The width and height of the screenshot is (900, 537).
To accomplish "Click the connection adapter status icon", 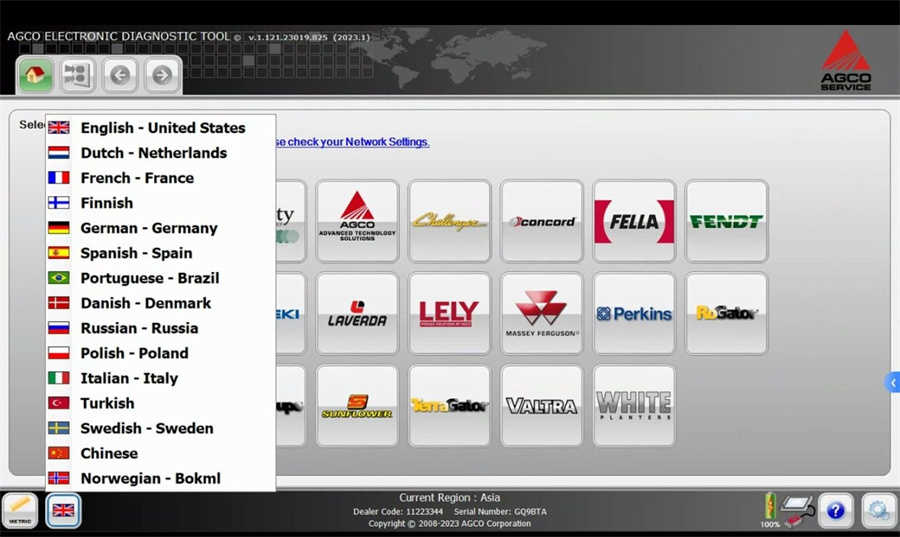I will point(797,509).
